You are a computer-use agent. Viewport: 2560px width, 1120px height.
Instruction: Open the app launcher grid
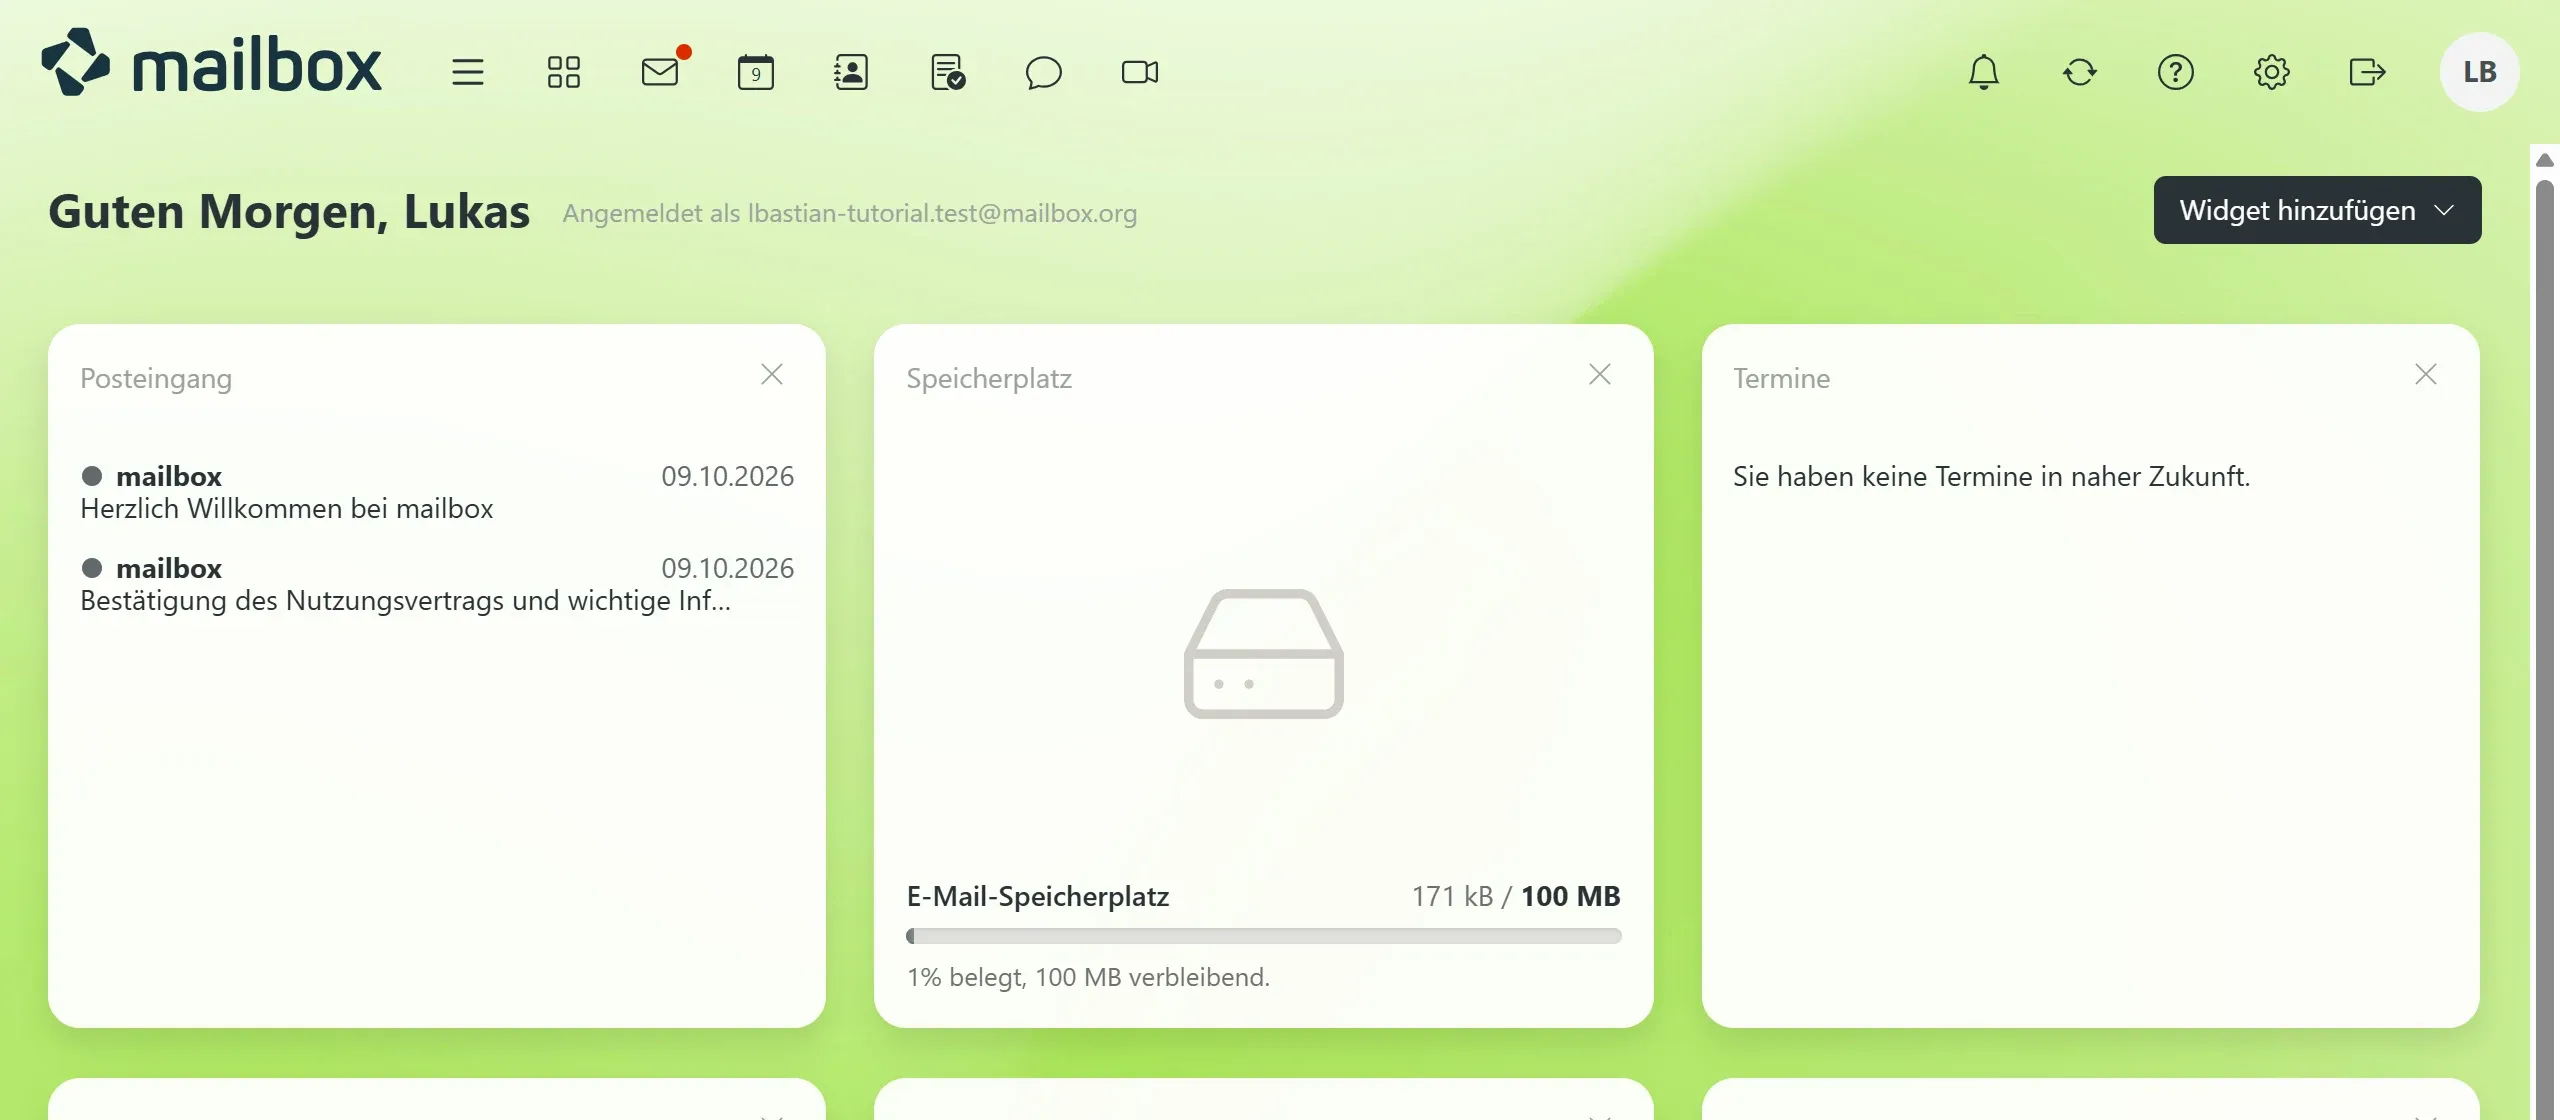563,72
